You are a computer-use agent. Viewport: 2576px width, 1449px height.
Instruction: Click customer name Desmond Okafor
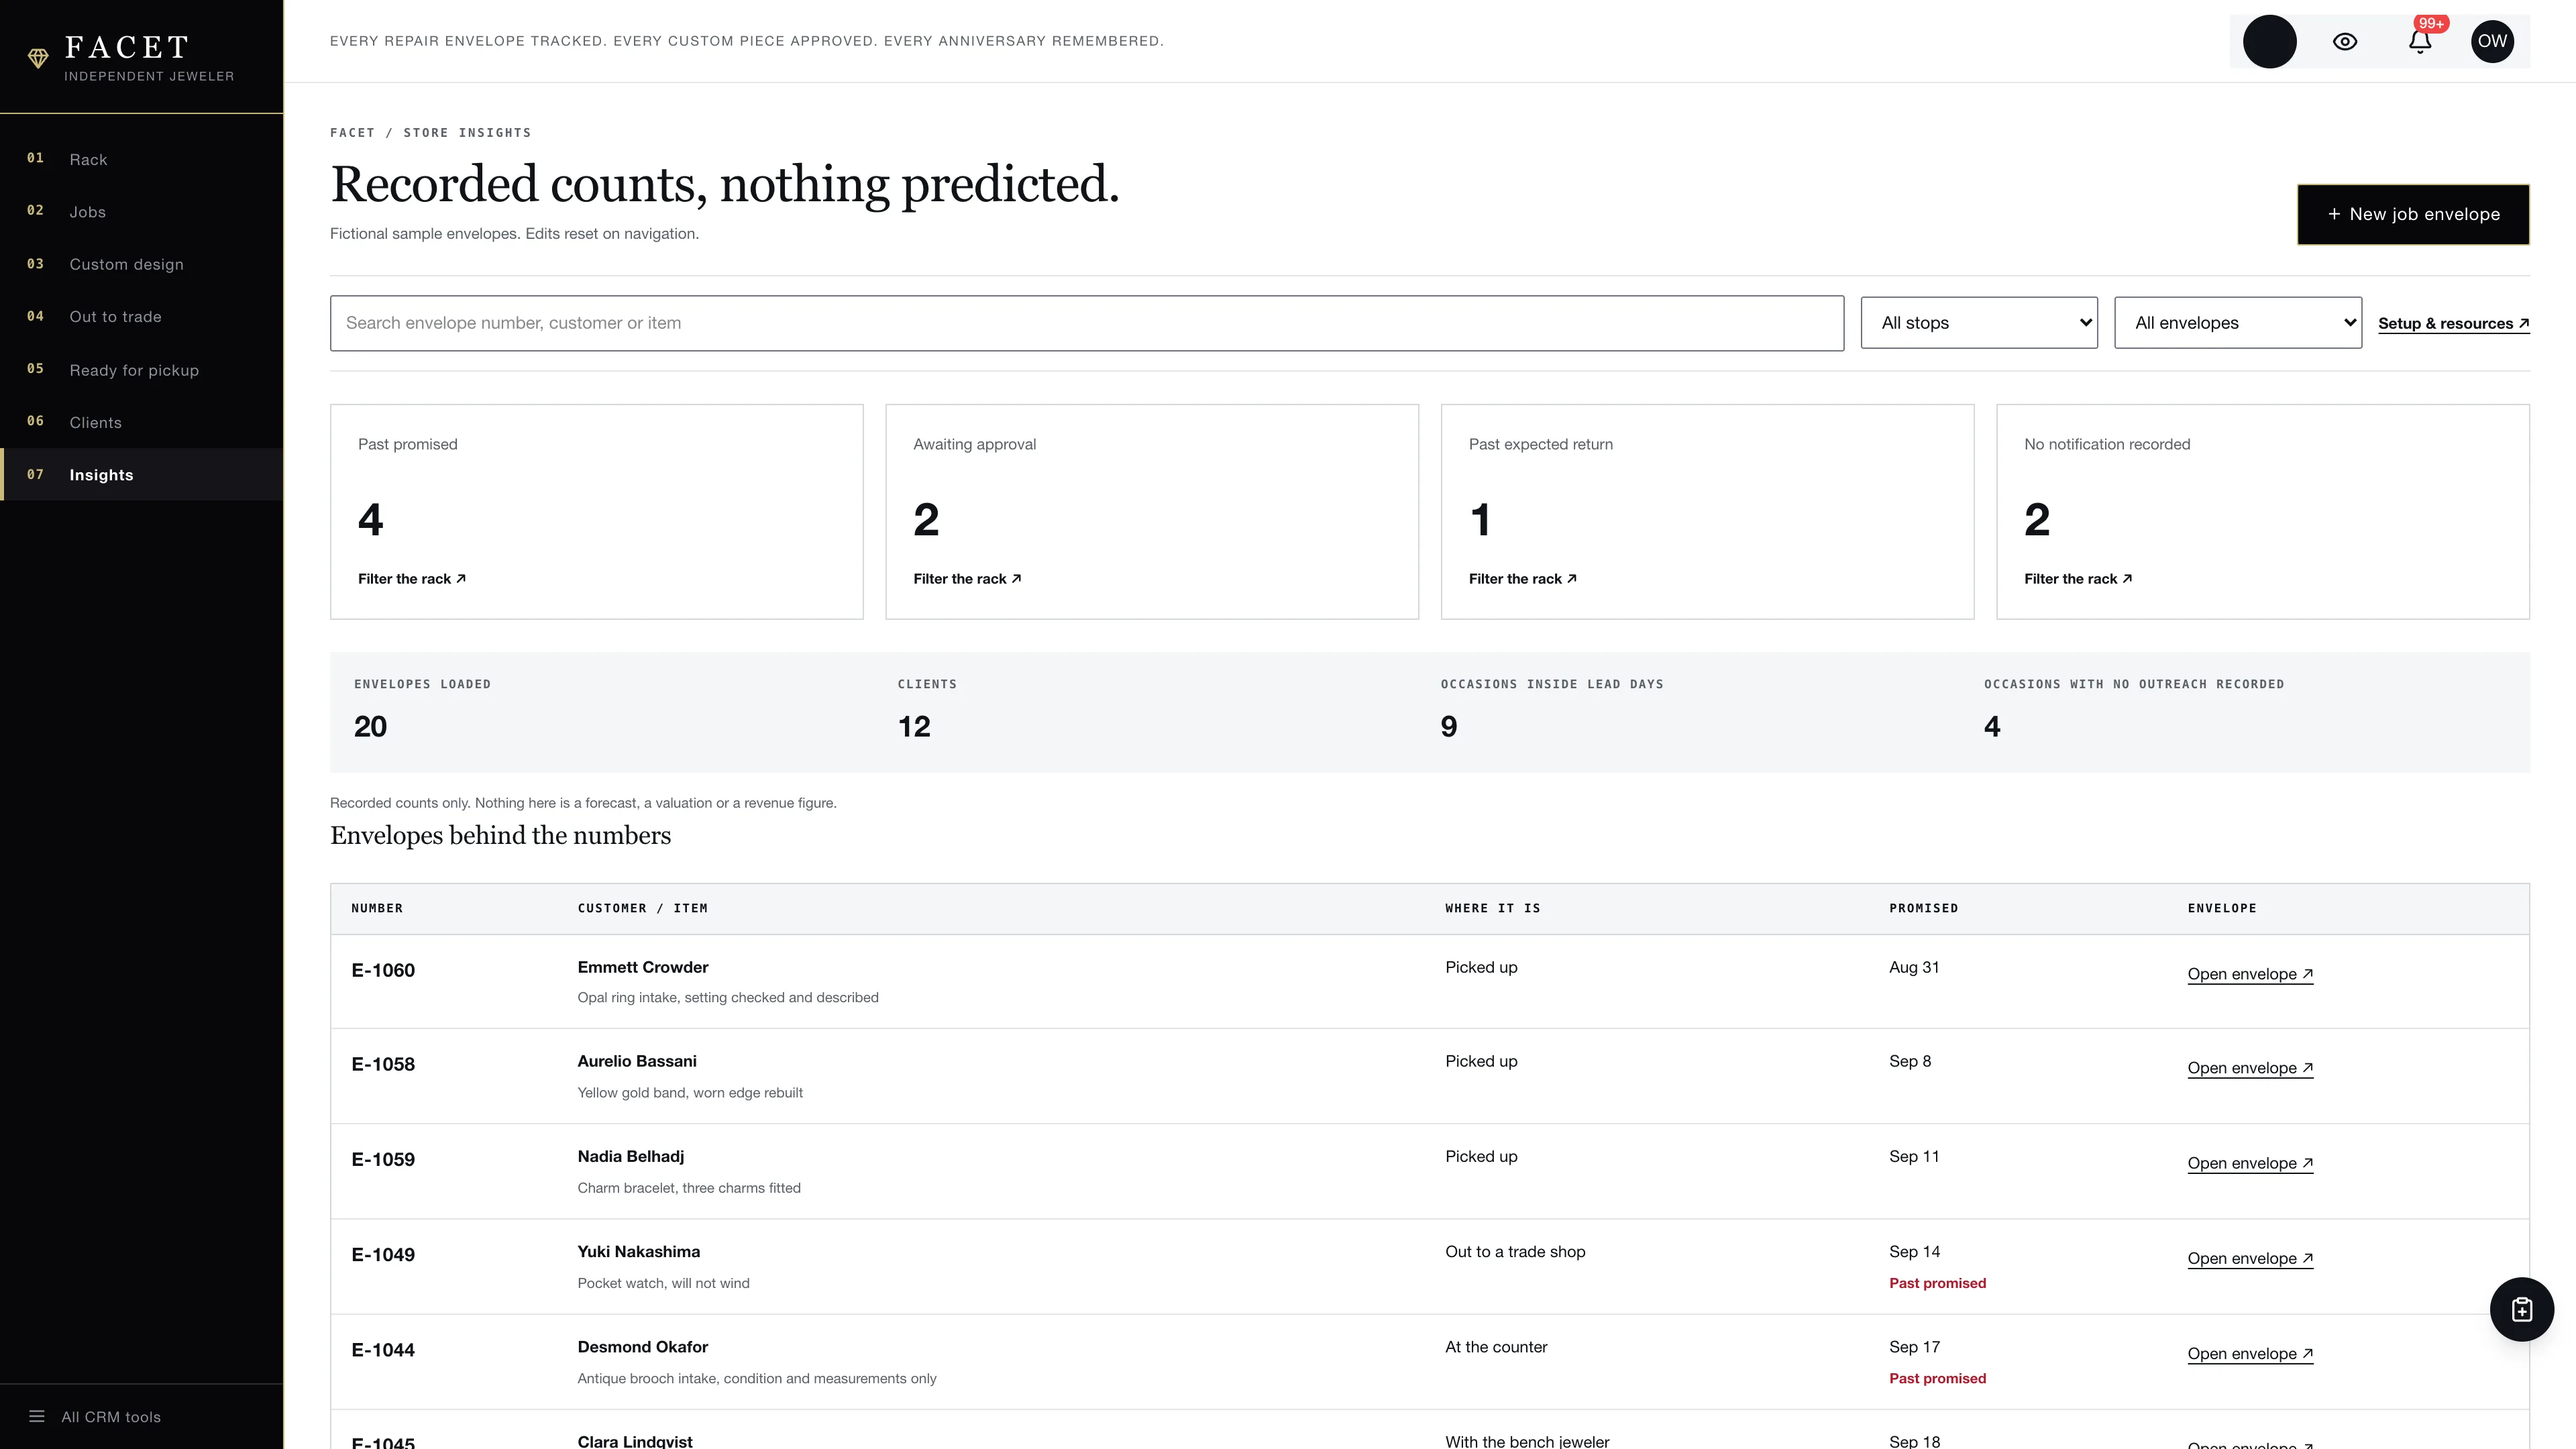(642, 1347)
